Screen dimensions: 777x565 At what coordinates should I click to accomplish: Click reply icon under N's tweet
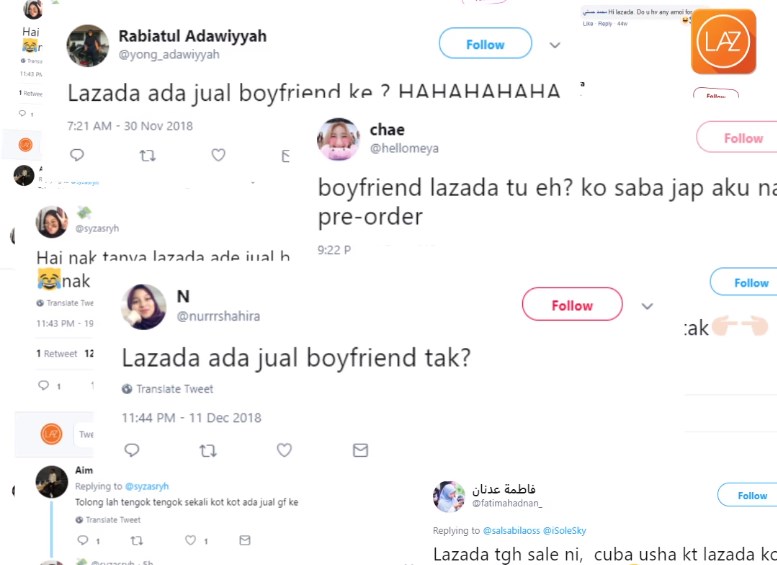(132, 450)
